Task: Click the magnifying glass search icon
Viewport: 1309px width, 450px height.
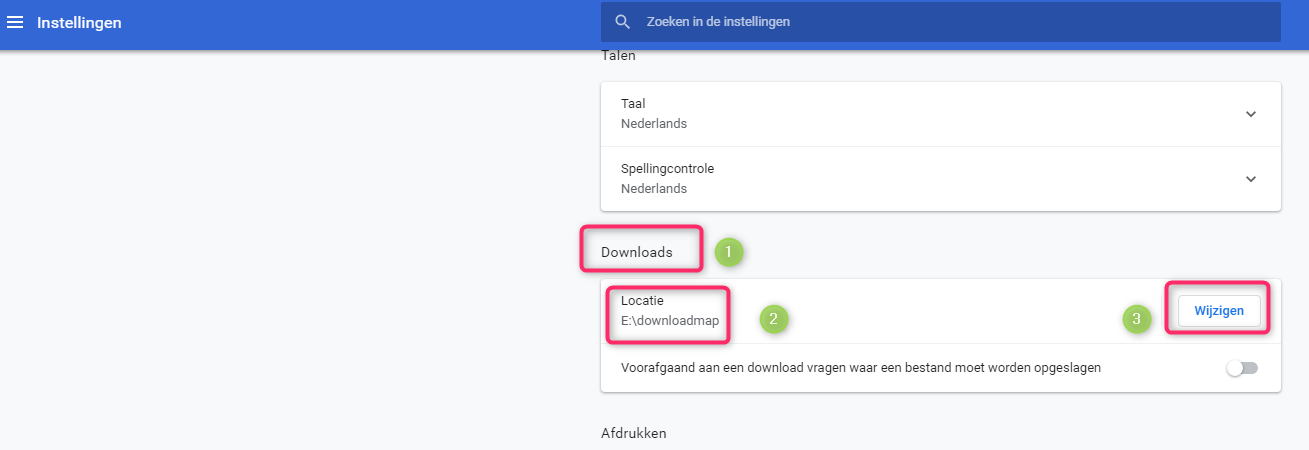Action: pos(623,22)
